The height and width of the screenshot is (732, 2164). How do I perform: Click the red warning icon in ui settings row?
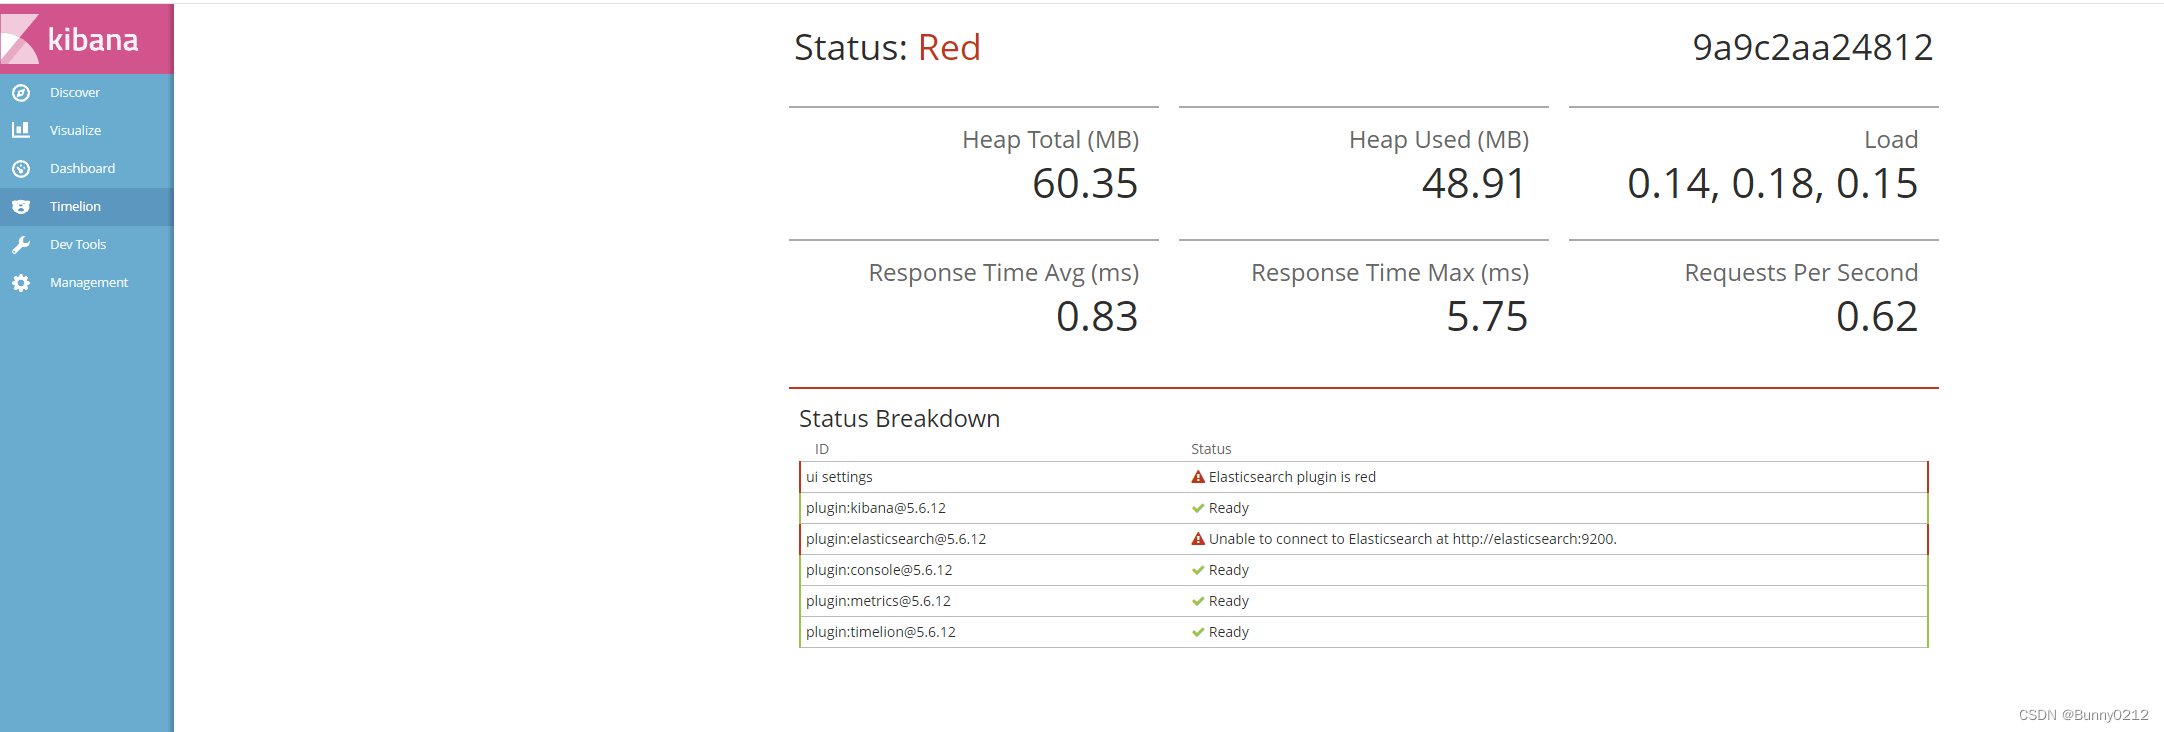[1198, 477]
